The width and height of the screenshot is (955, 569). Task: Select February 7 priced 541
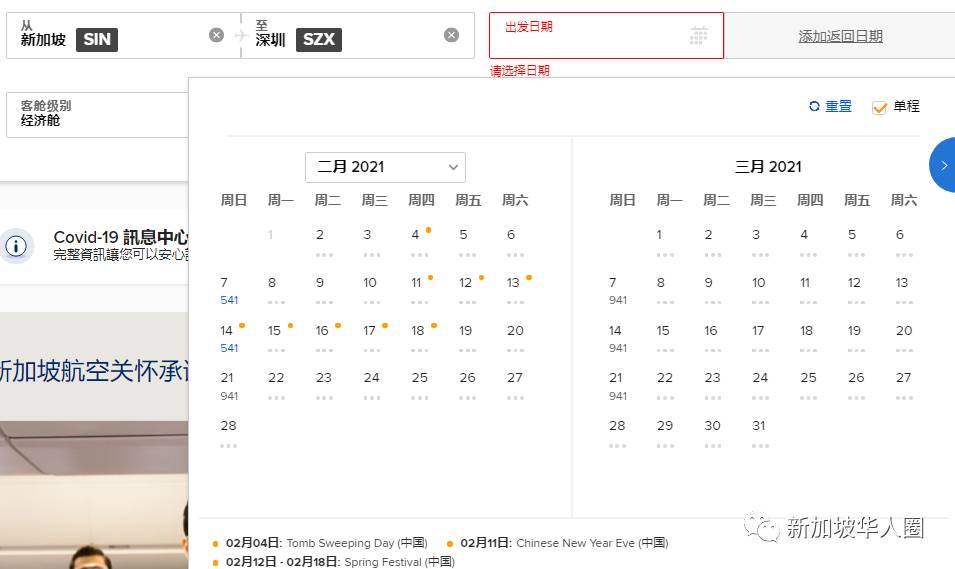click(229, 291)
